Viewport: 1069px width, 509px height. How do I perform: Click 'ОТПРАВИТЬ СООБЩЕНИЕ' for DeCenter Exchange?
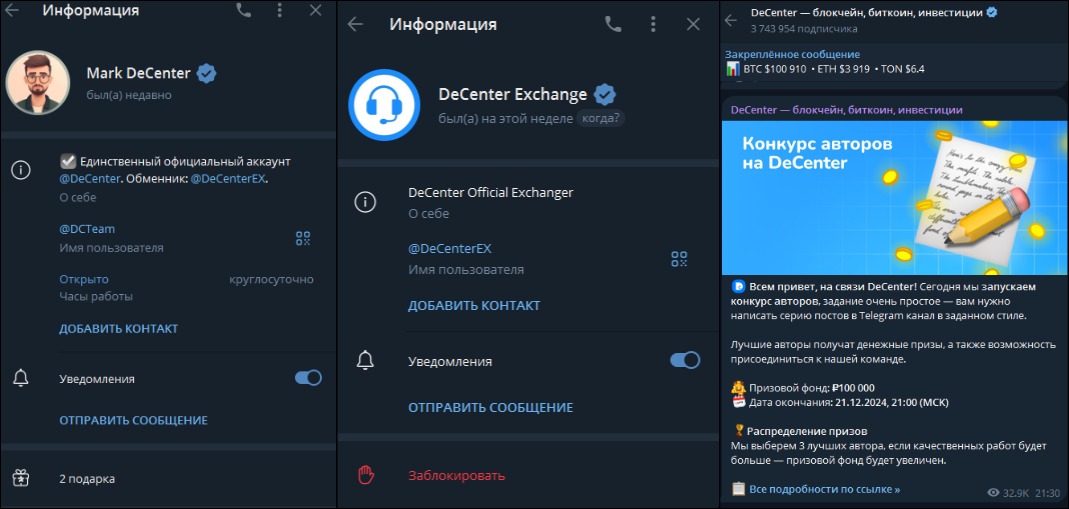pos(490,407)
